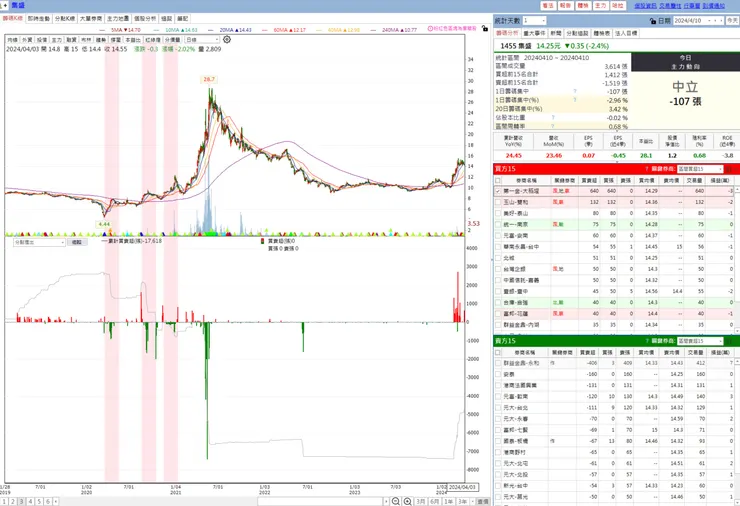Viewport: 740px width, 506px height.
Task: Click the lock icon beside 日期
Action: [x=653, y=21]
